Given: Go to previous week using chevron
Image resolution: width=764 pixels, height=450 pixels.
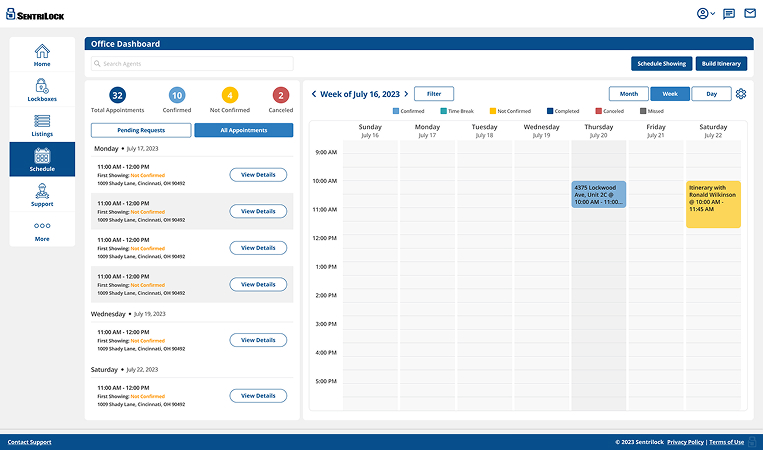Looking at the screenshot, I should 314,94.
